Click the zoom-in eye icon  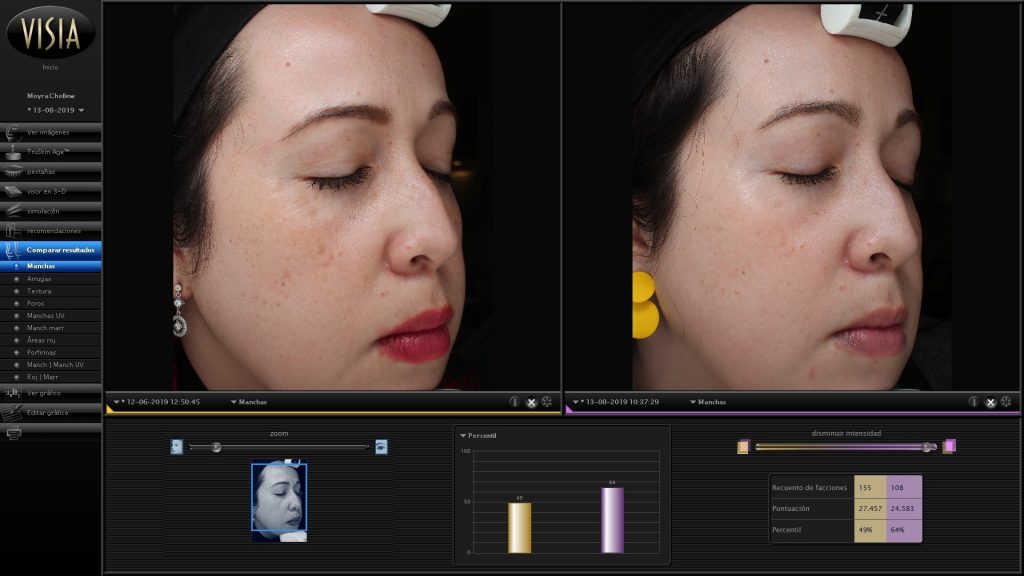click(381, 447)
